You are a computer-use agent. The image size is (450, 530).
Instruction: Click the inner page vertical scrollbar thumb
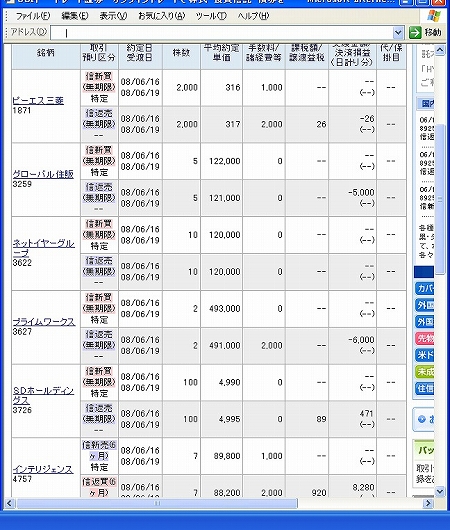pyautogui.click(x=440, y=199)
